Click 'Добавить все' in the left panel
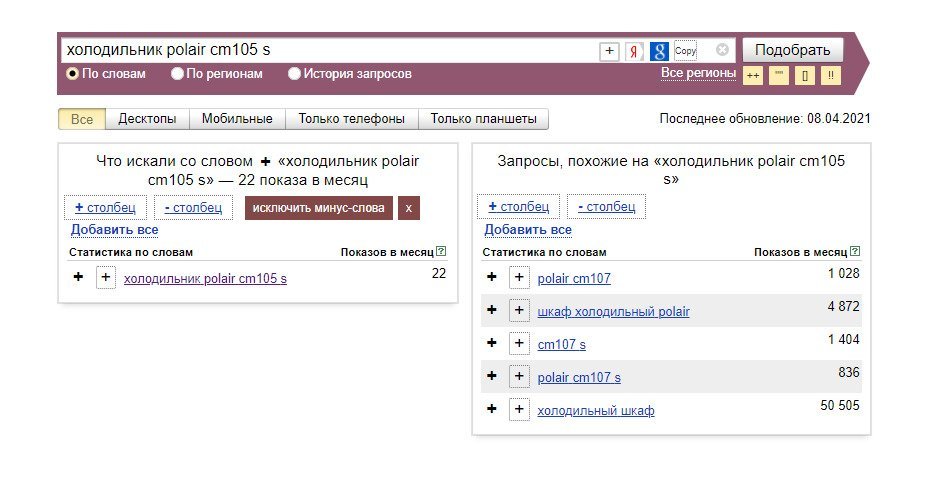952x492 pixels. tap(114, 230)
